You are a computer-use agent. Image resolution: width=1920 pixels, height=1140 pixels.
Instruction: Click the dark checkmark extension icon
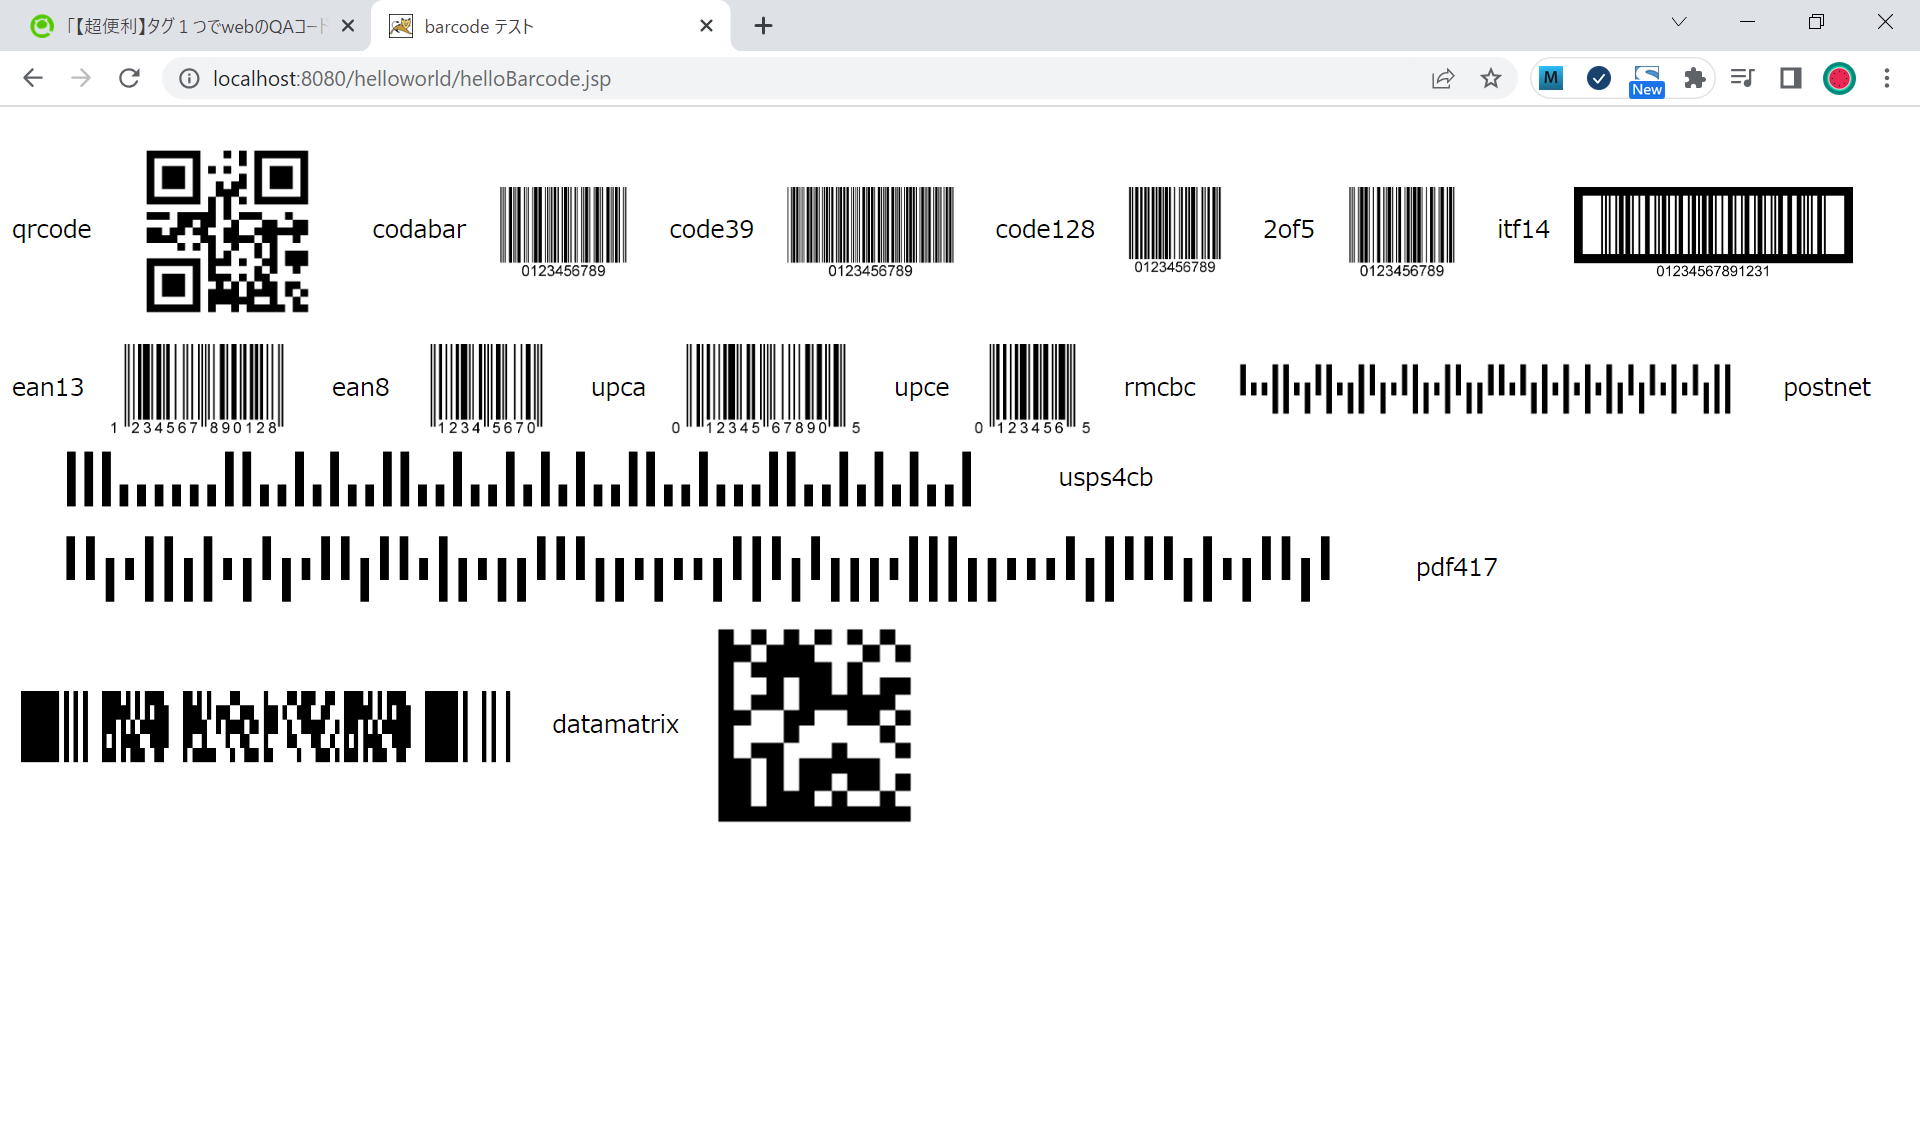1598,78
